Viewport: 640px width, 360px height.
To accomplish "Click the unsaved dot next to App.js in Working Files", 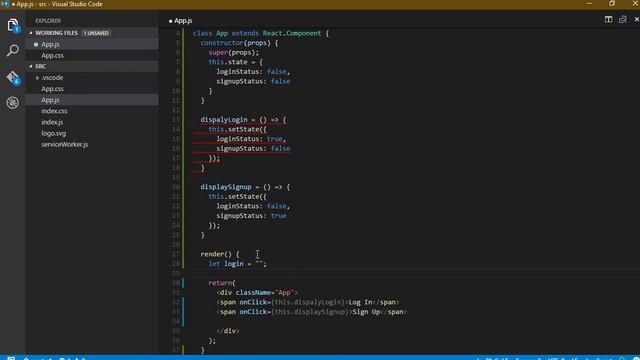I will coord(36,44).
